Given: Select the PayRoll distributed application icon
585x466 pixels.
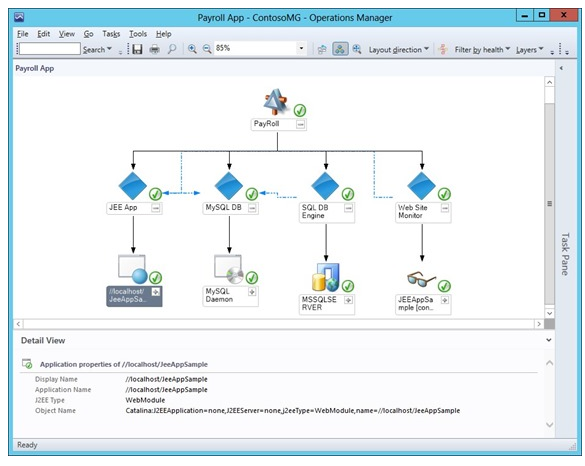Looking at the screenshot, I should point(276,102).
